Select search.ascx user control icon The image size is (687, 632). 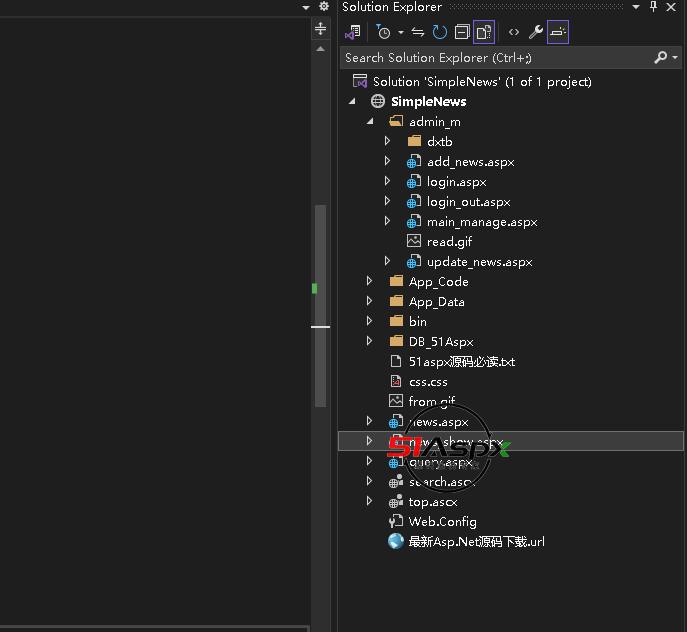[x=396, y=481]
